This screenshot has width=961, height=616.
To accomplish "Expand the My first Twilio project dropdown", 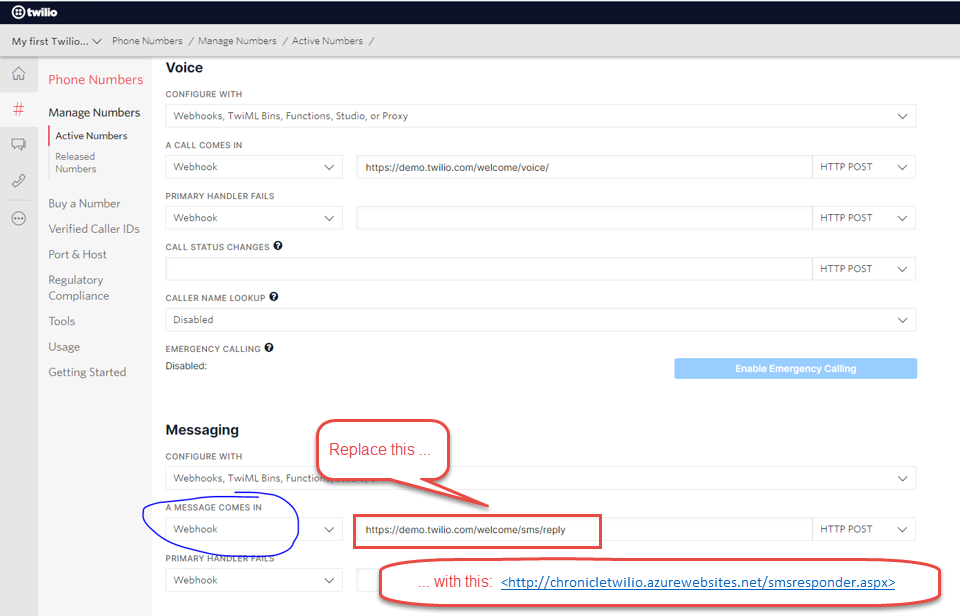I will point(56,41).
